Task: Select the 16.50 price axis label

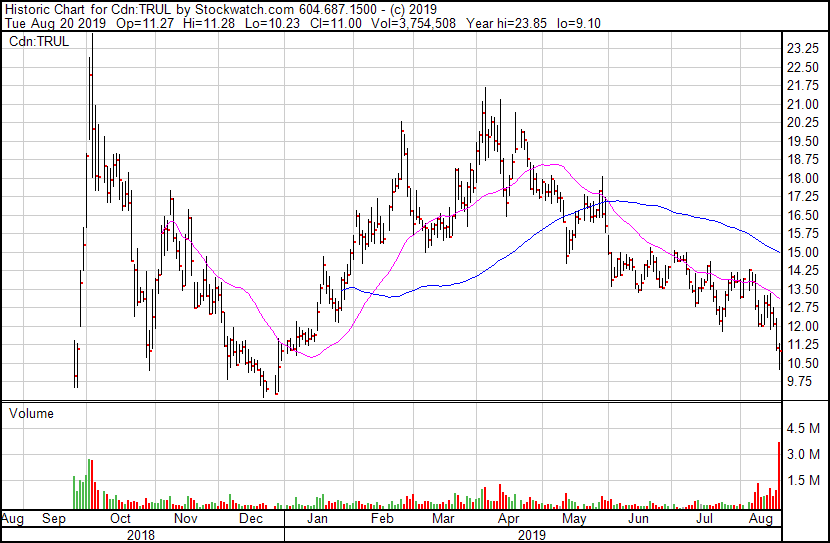Action: (x=803, y=215)
